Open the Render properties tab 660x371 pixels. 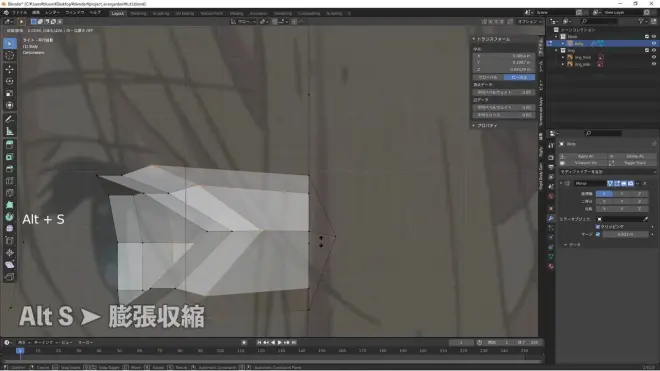pyautogui.click(x=551, y=157)
